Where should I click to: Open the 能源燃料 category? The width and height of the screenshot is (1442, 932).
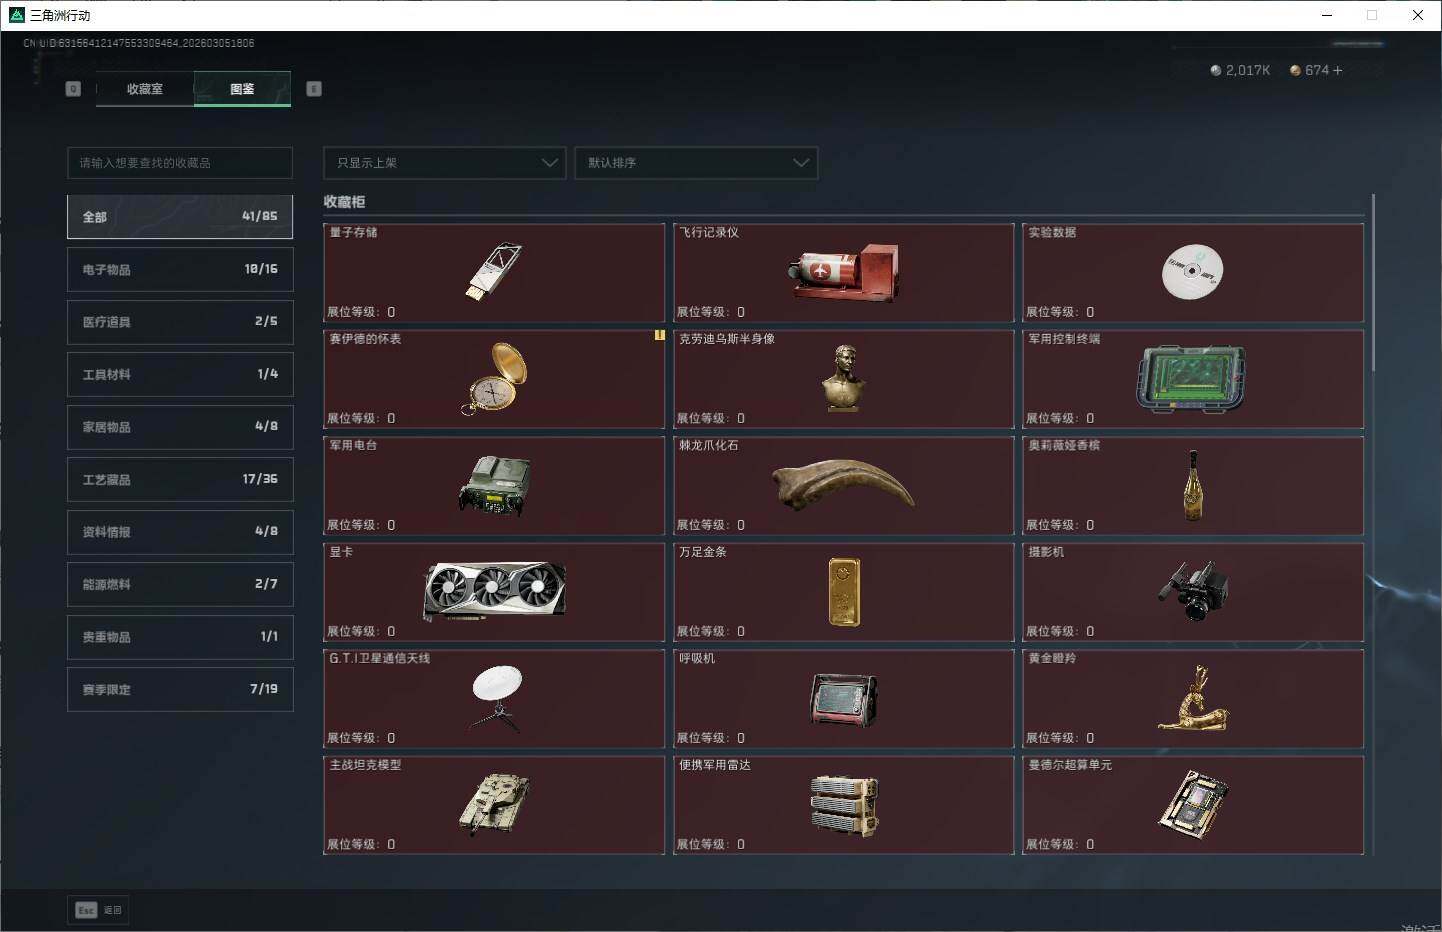180,585
